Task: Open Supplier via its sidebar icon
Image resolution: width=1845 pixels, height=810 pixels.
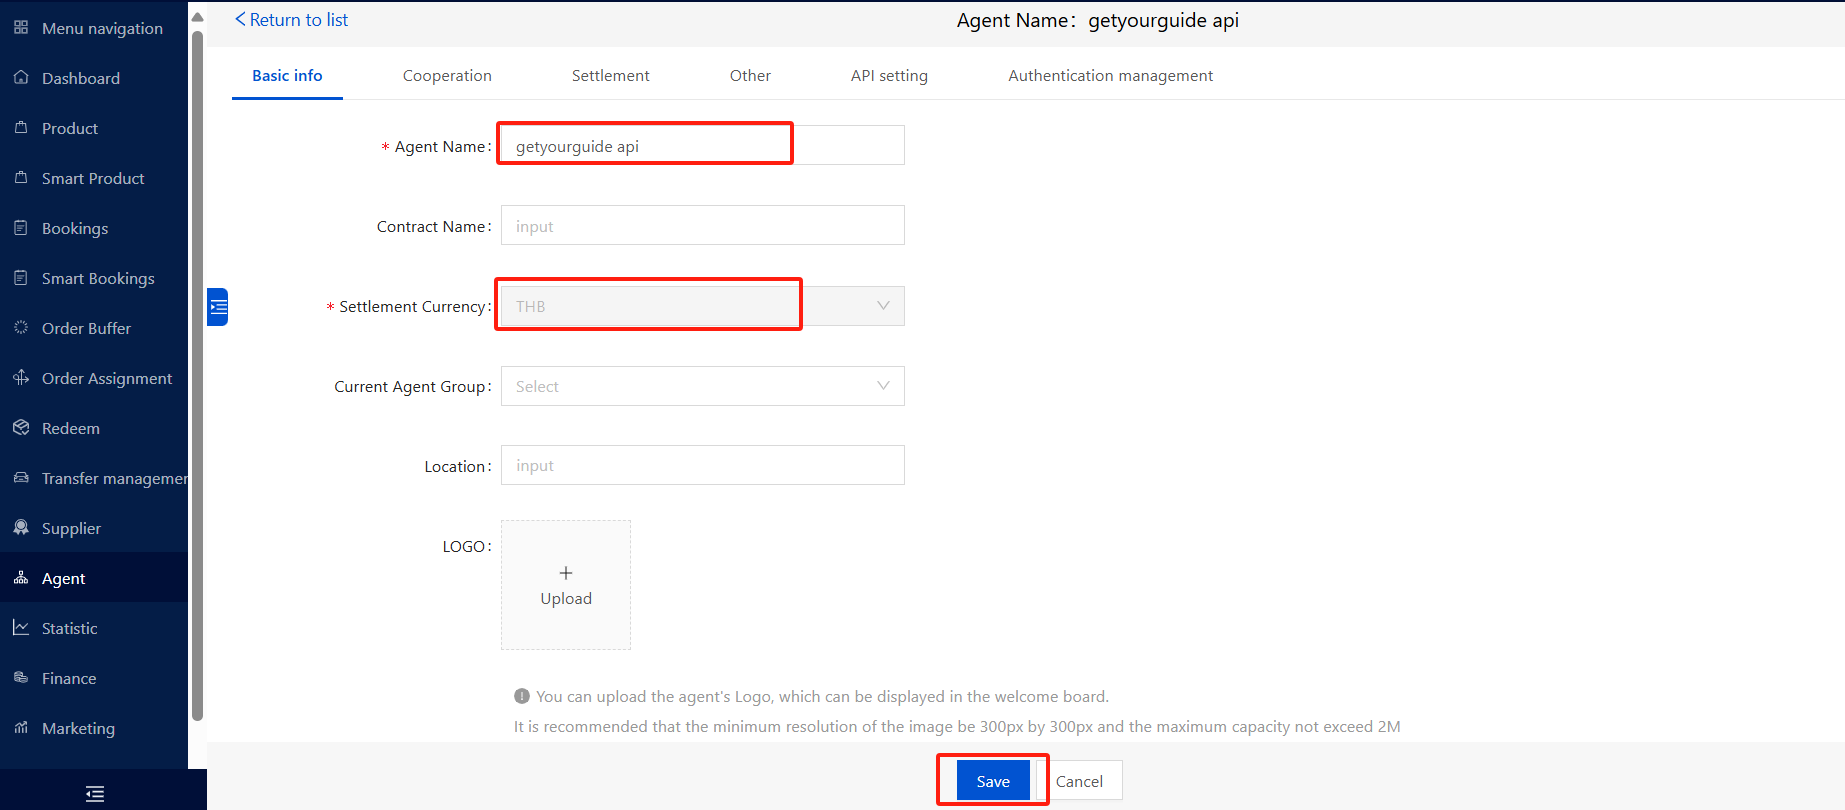Action: click(x=21, y=528)
